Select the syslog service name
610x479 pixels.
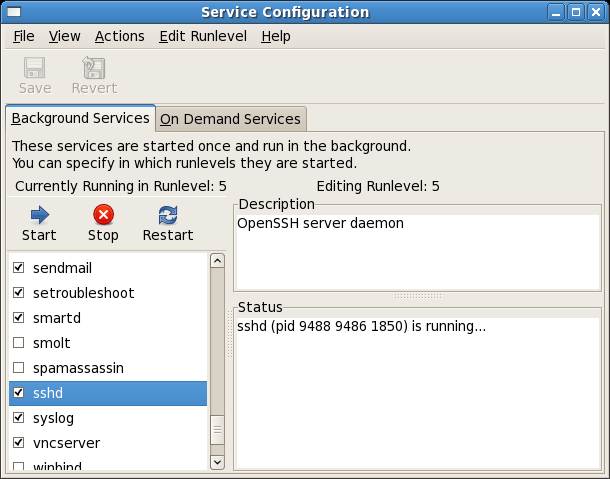click(x=53, y=418)
